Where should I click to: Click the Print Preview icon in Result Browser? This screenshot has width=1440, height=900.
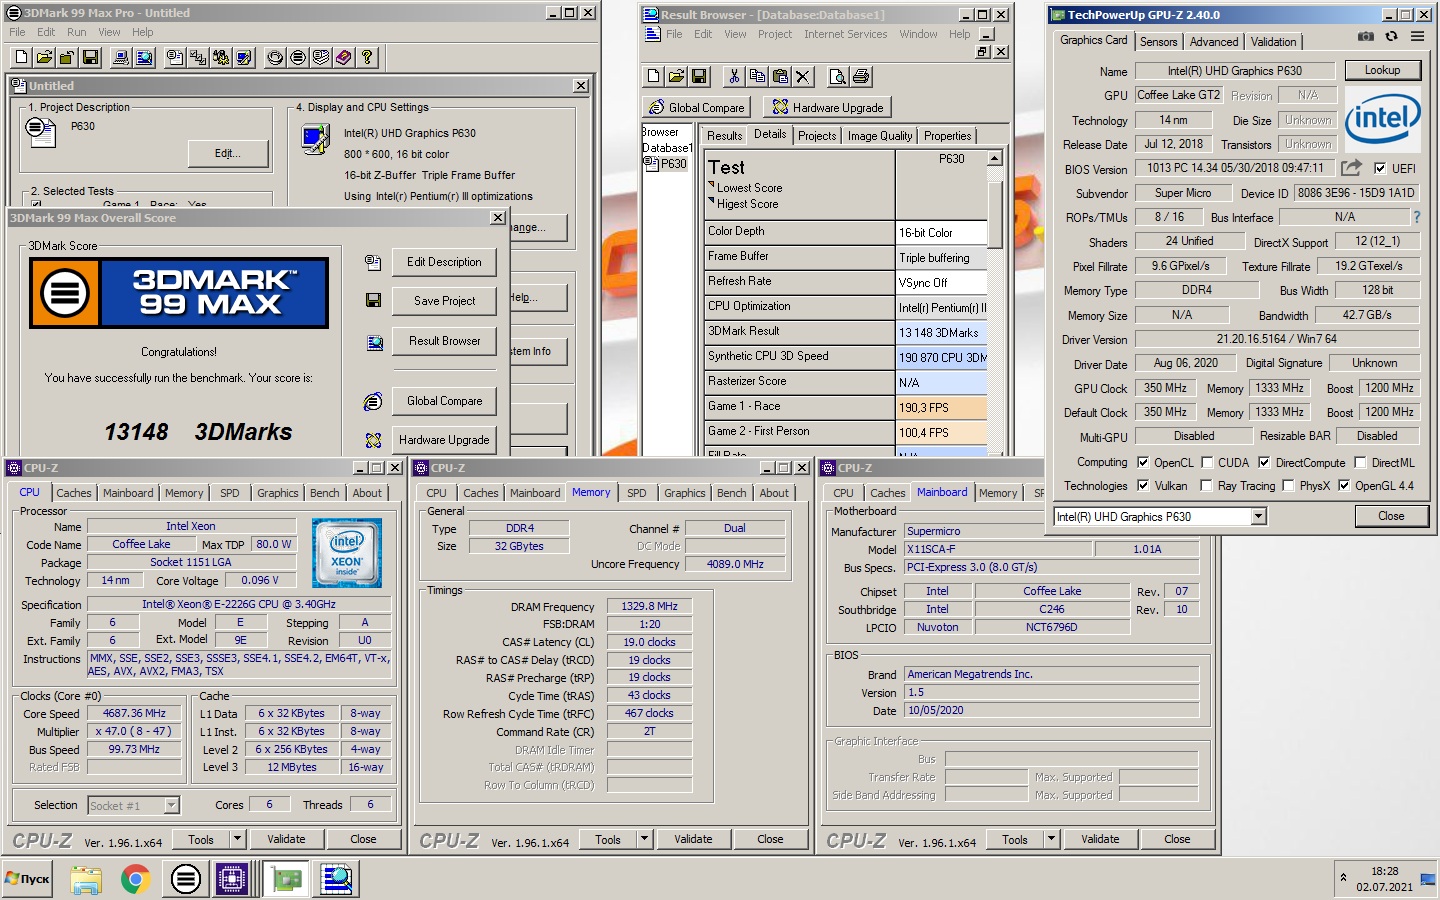tap(838, 76)
